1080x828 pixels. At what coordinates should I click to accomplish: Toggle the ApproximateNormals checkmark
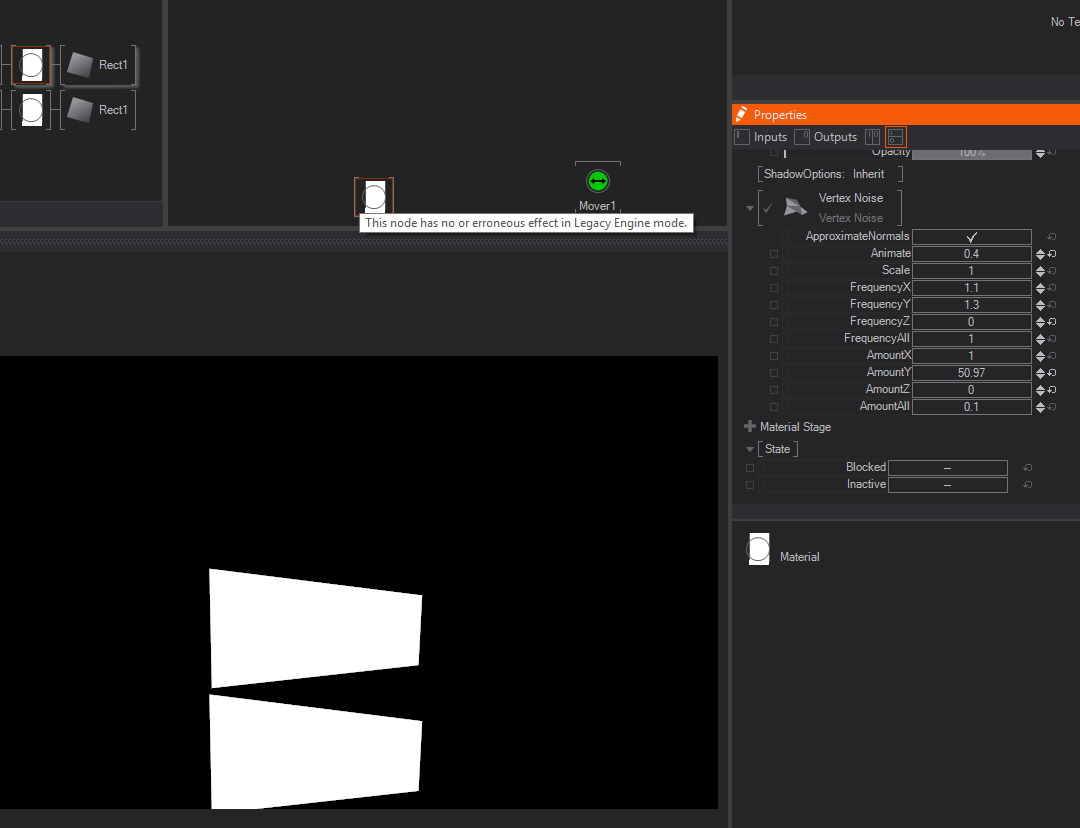(971, 237)
